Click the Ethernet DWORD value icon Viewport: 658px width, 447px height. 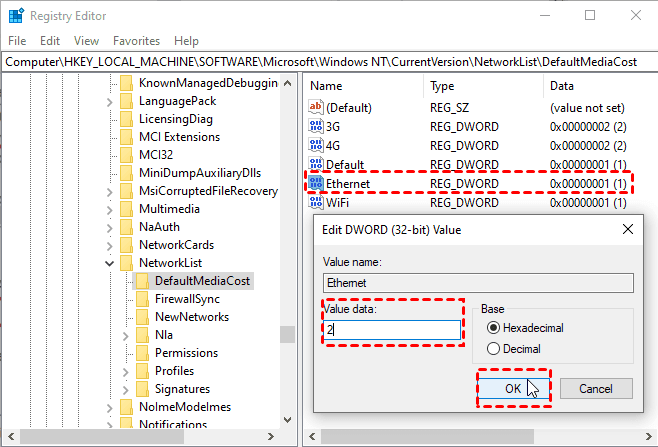(x=316, y=183)
